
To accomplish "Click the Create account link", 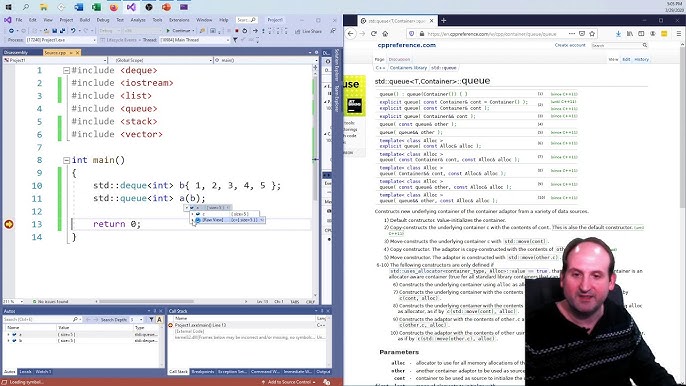I will [570, 45].
